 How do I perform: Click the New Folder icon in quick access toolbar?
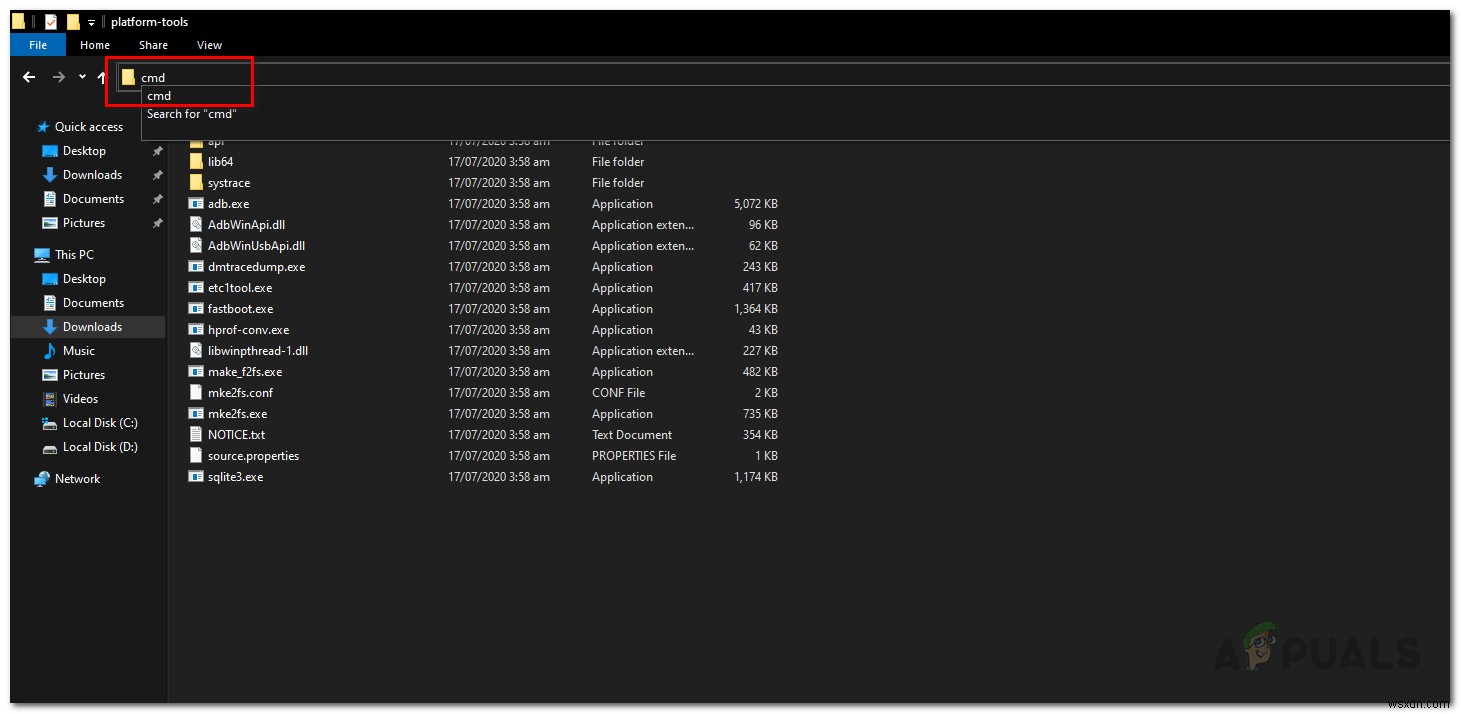coord(73,21)
